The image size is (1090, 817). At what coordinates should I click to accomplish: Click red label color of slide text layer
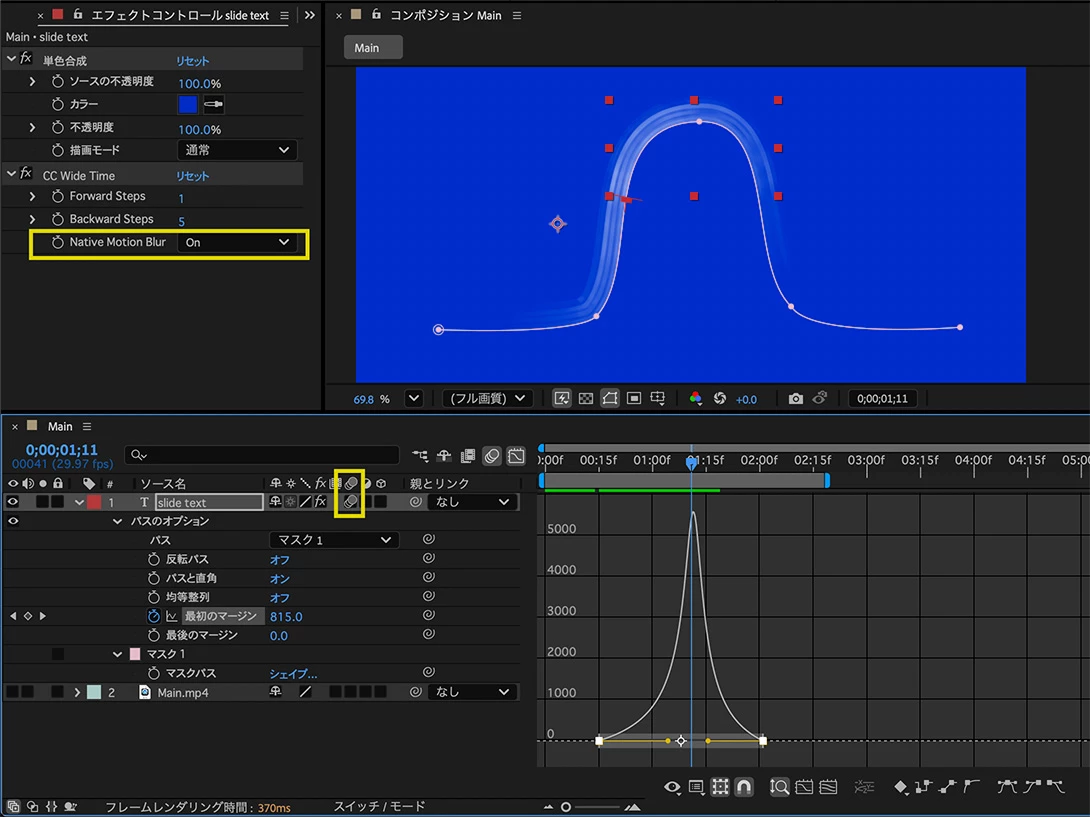point(94,502)
